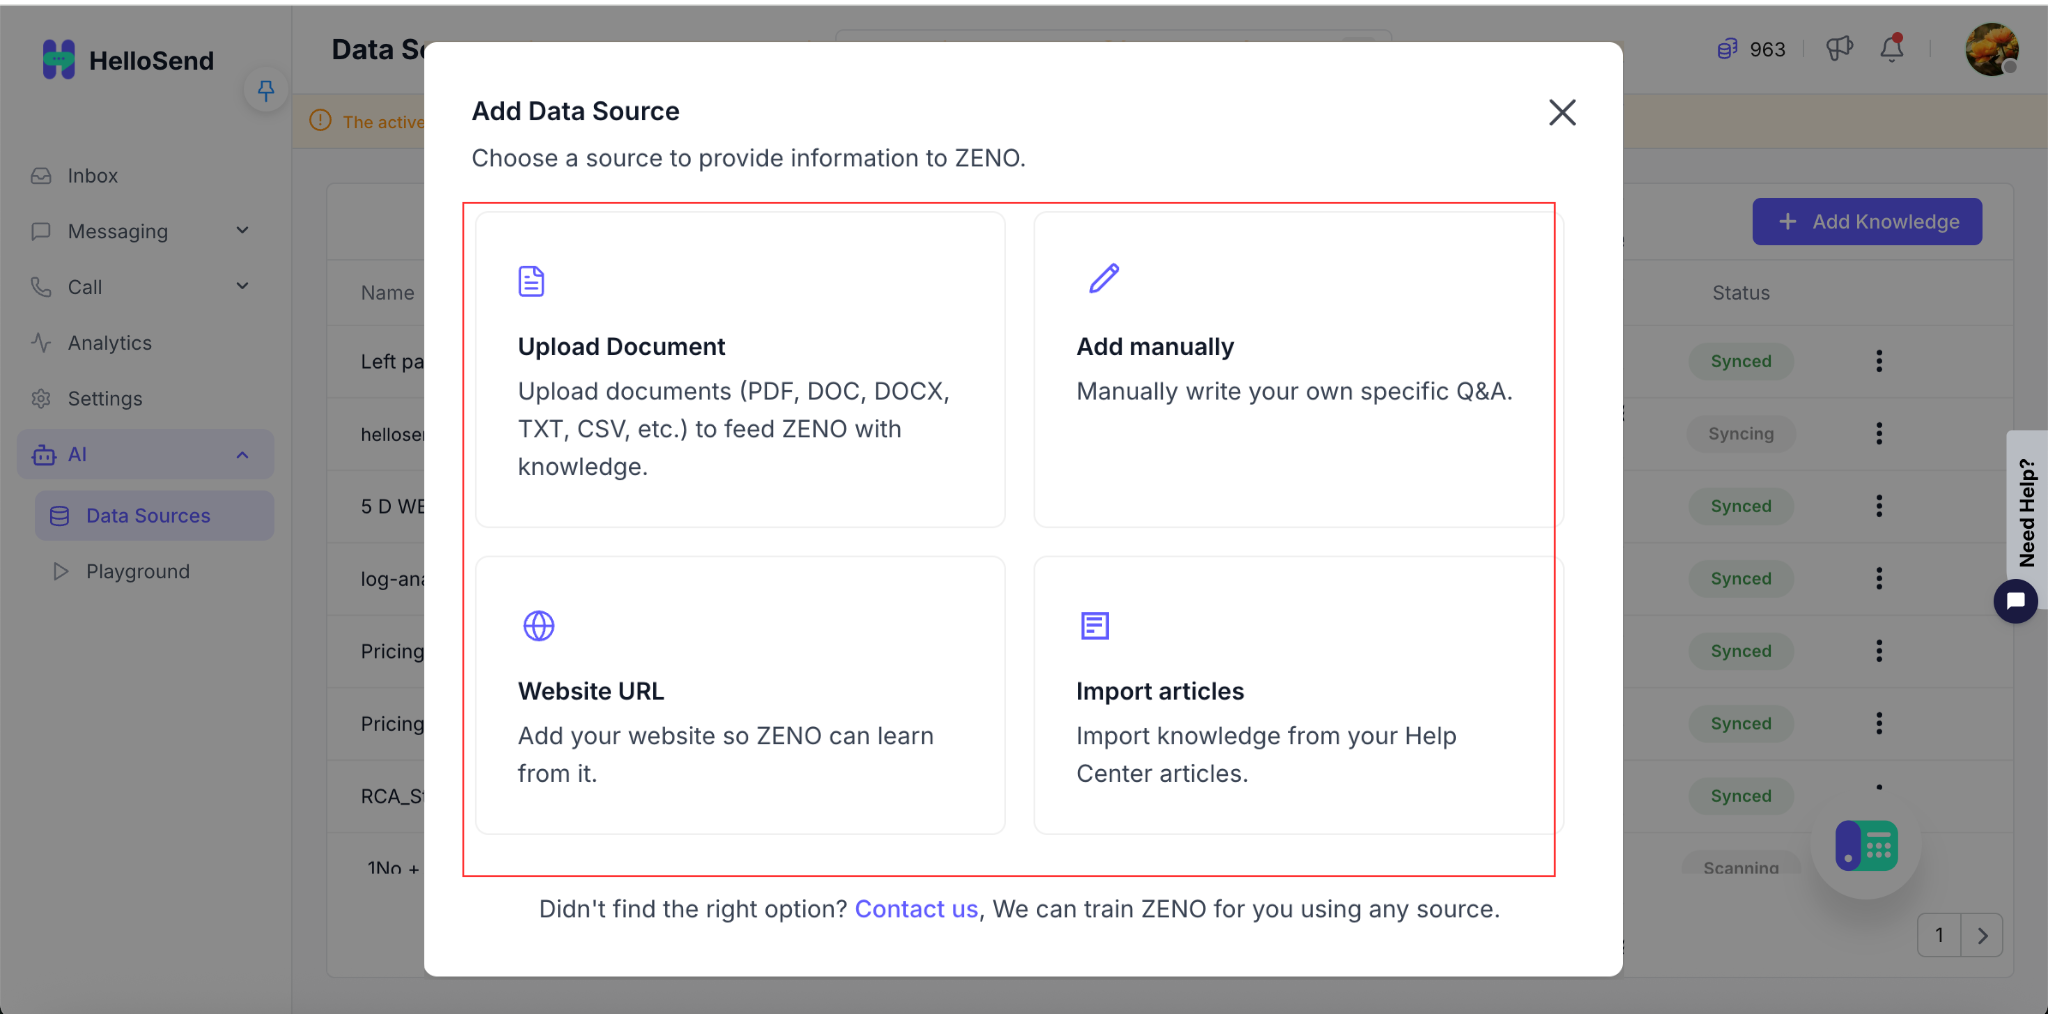Open the dialer keypad floating button
This screenshot has width=2048, height=1014.
1866,846
